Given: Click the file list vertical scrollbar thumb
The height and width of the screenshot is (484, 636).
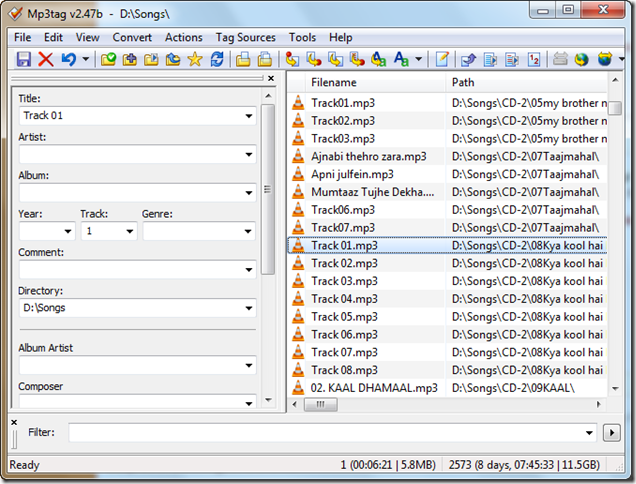Looking at the screenshot, I should 615,108.
